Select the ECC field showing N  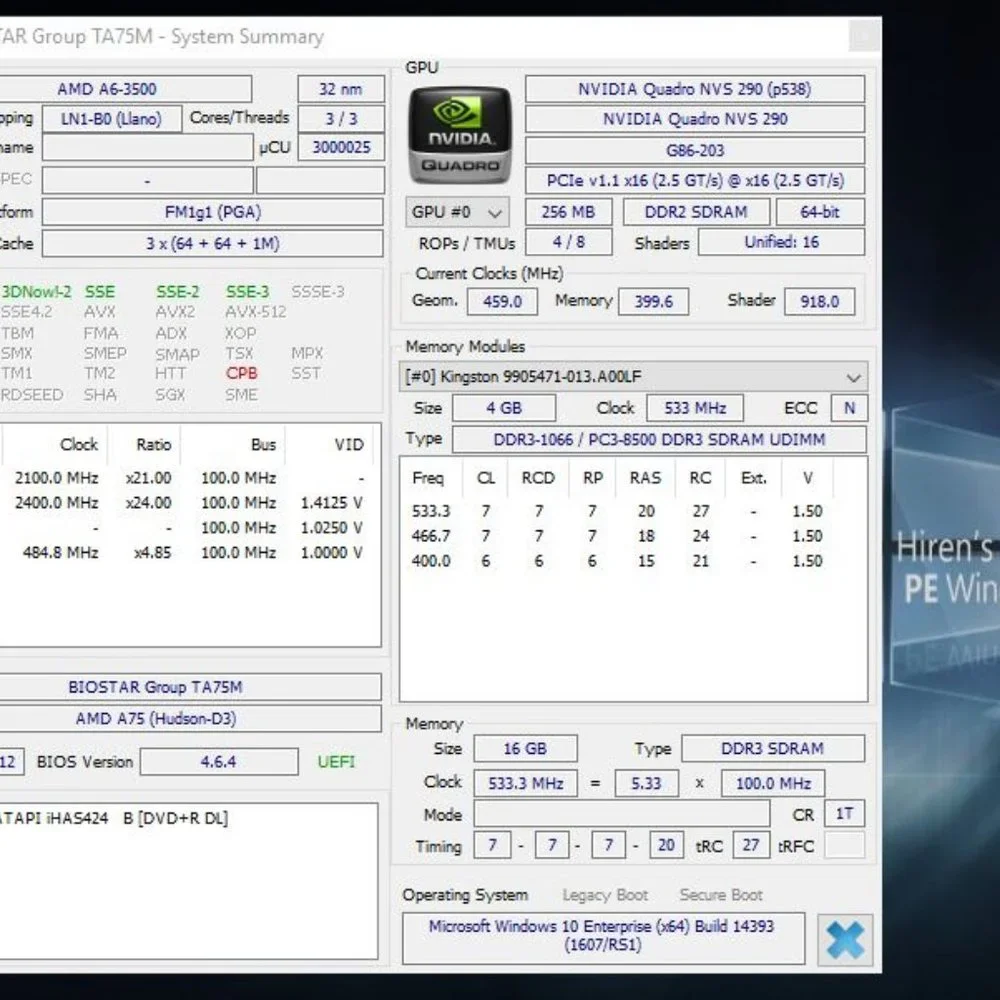click(849, 408)
